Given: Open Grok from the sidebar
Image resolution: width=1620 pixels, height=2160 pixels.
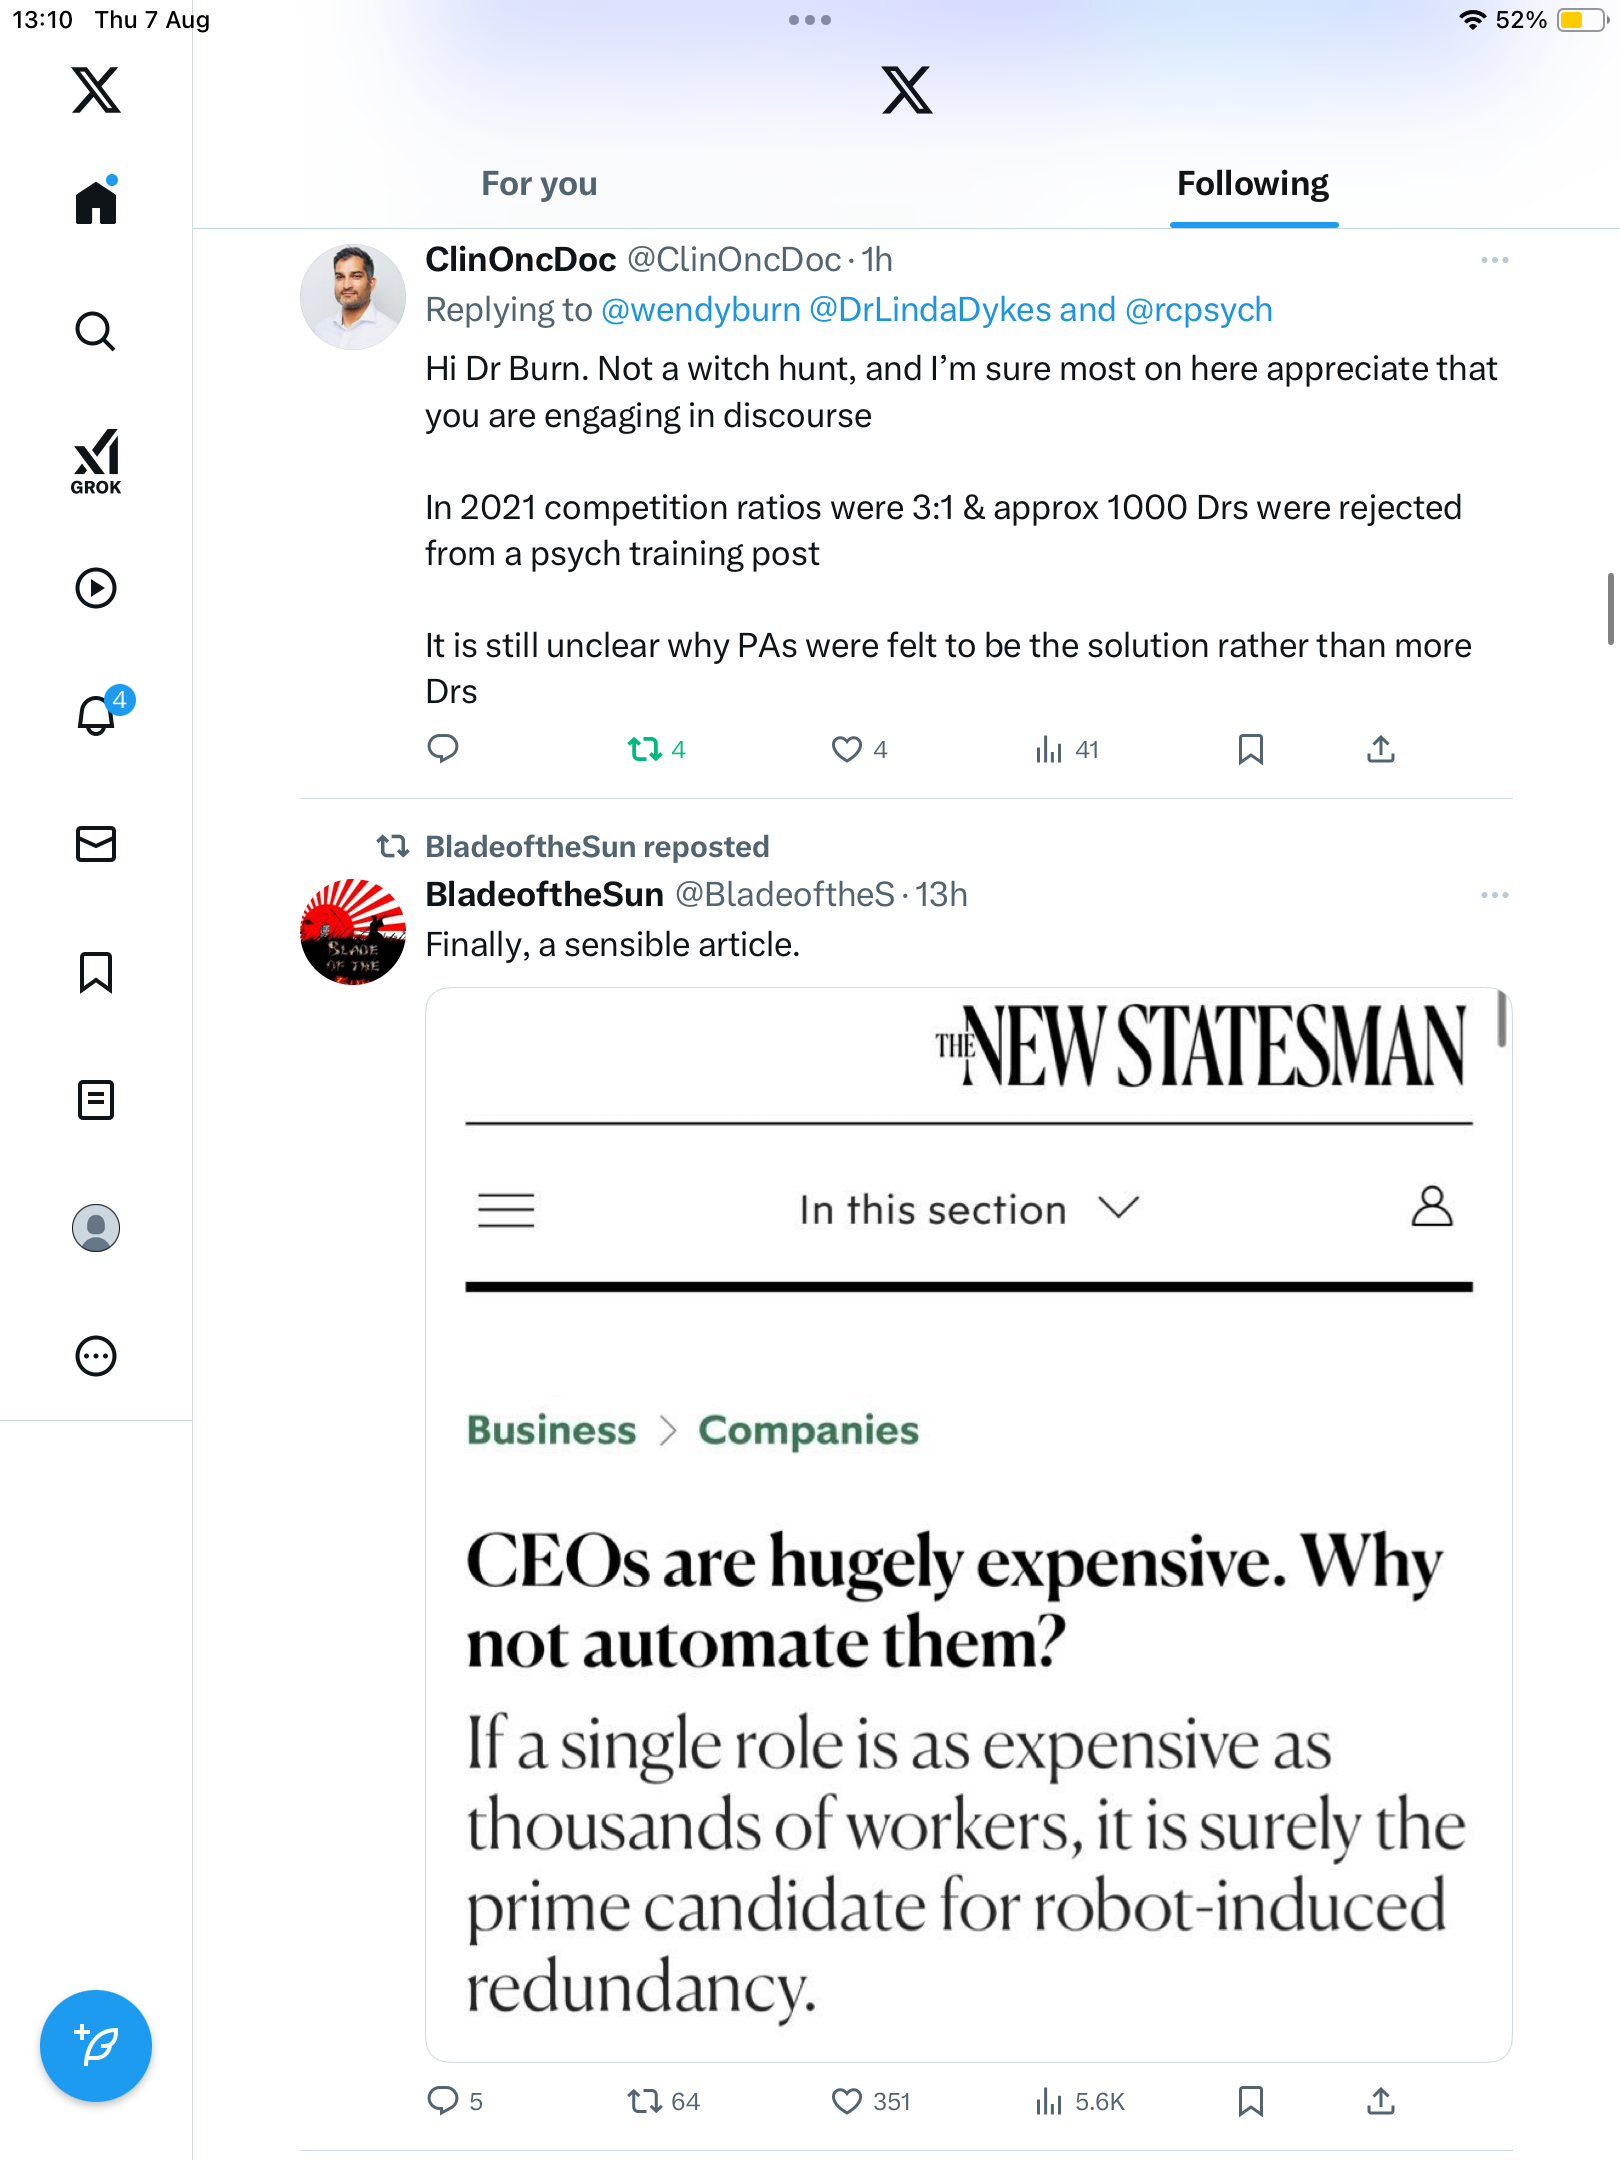Looking at the screenshot, I should 96,461.
